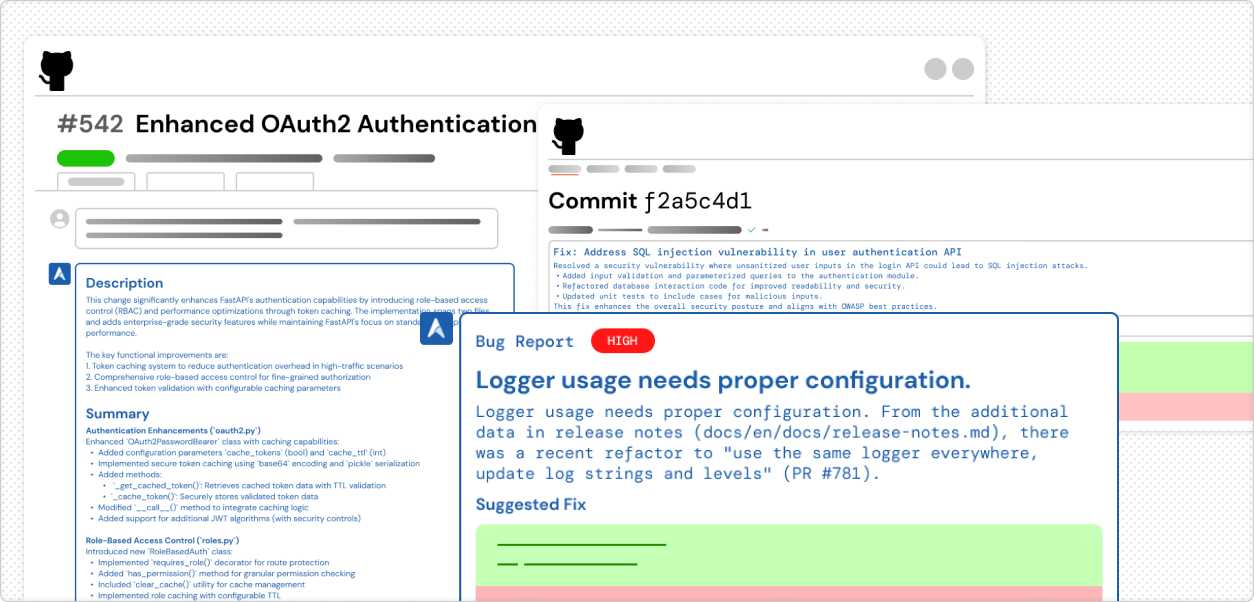The width and height of the screenshot is (1254, 602).
Task: Click the green status pill below #542
Action: coord(86,158)
